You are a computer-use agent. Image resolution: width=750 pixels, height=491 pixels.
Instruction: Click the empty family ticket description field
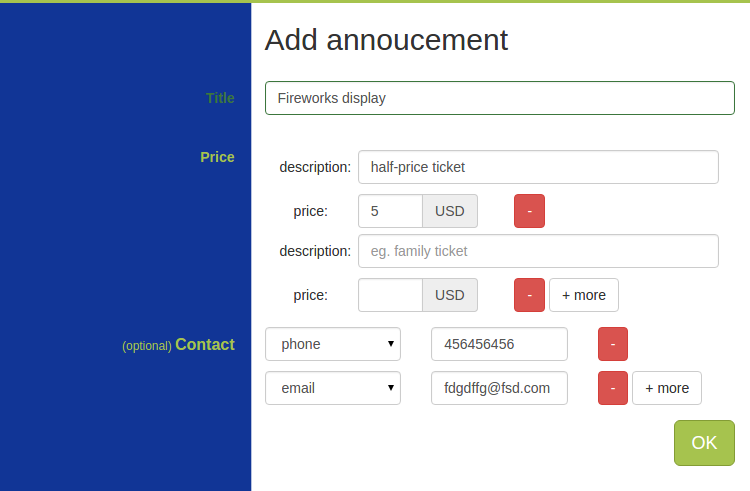pos(538,251)
